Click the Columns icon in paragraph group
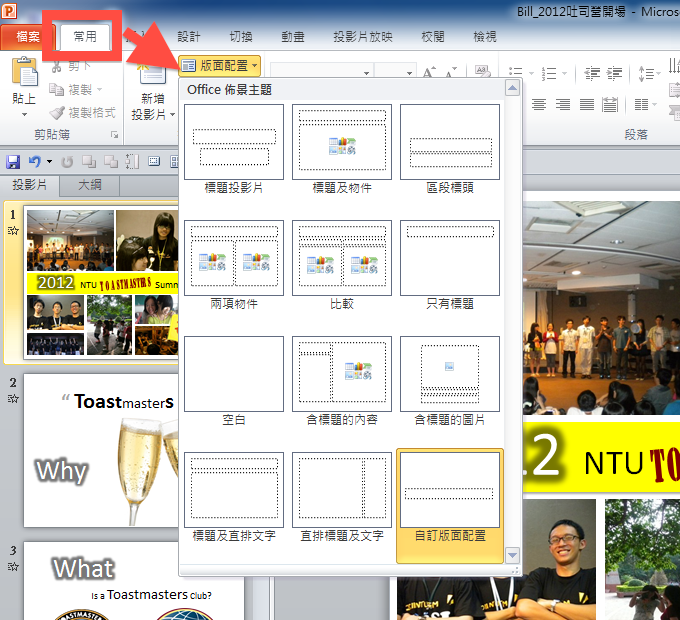Viewport: 680px width, 620px height. pyautogui.click(x=641, y=104)
